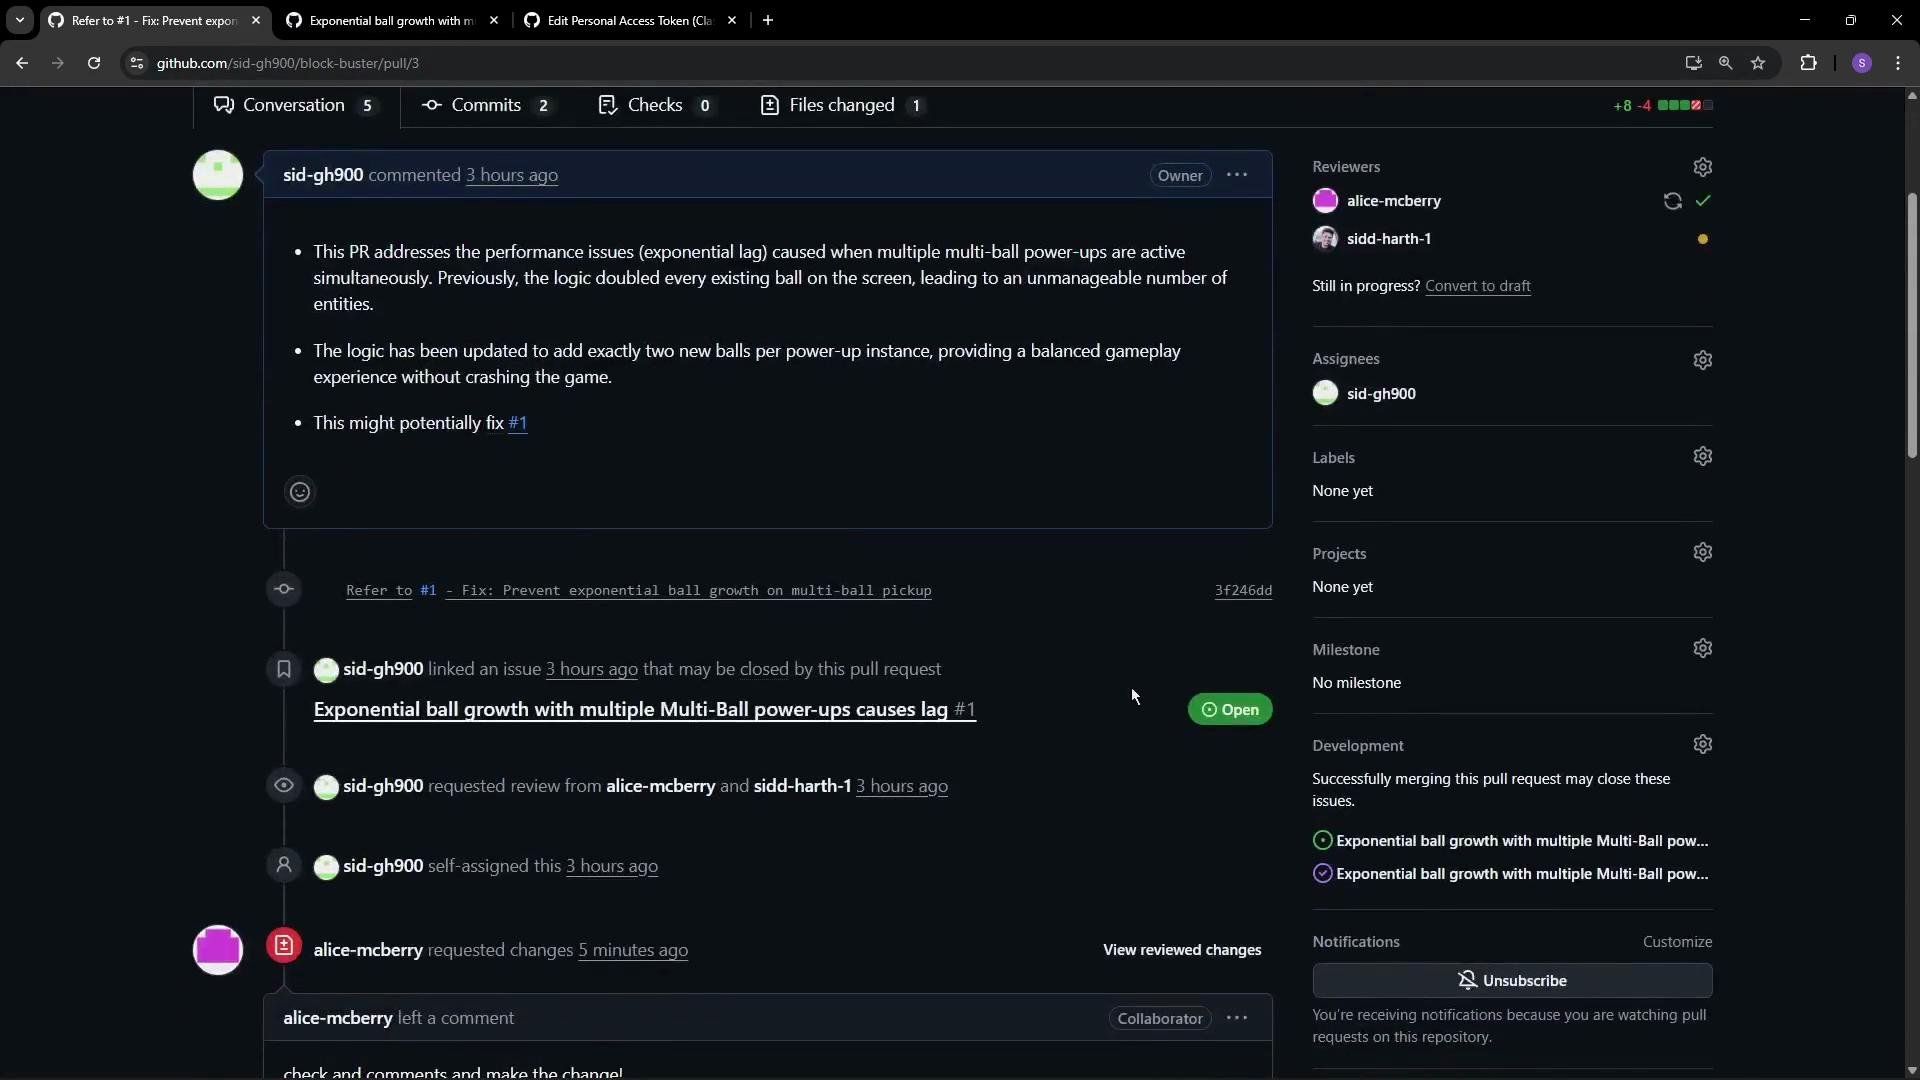This screenshot has height=1080, width=1920.
Task: Click alice-mcberry's large purple avatar in timeline
Action: [218, 950]
